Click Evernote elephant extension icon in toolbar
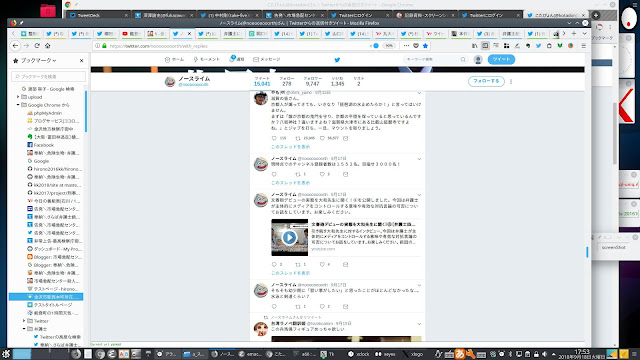 (x=528, y=46)
